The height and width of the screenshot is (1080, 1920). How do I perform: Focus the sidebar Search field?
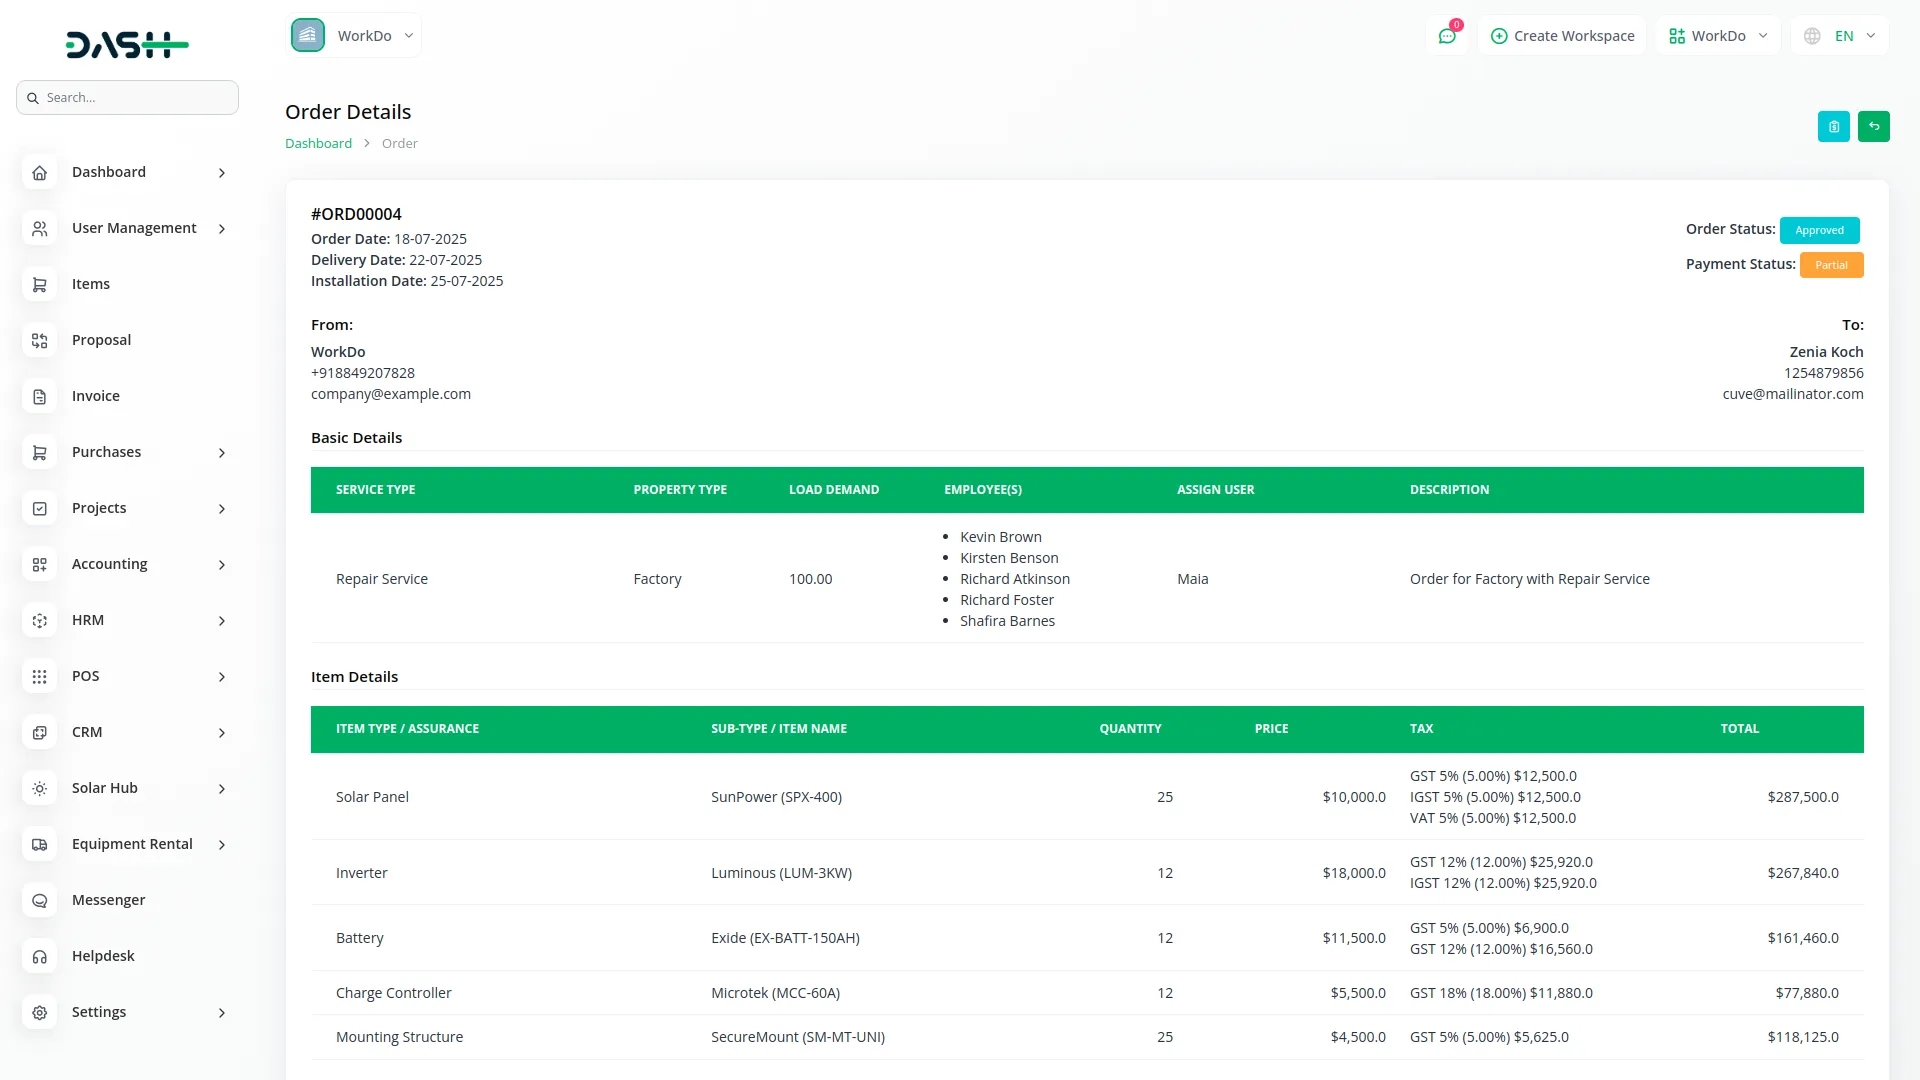(127, 98)
